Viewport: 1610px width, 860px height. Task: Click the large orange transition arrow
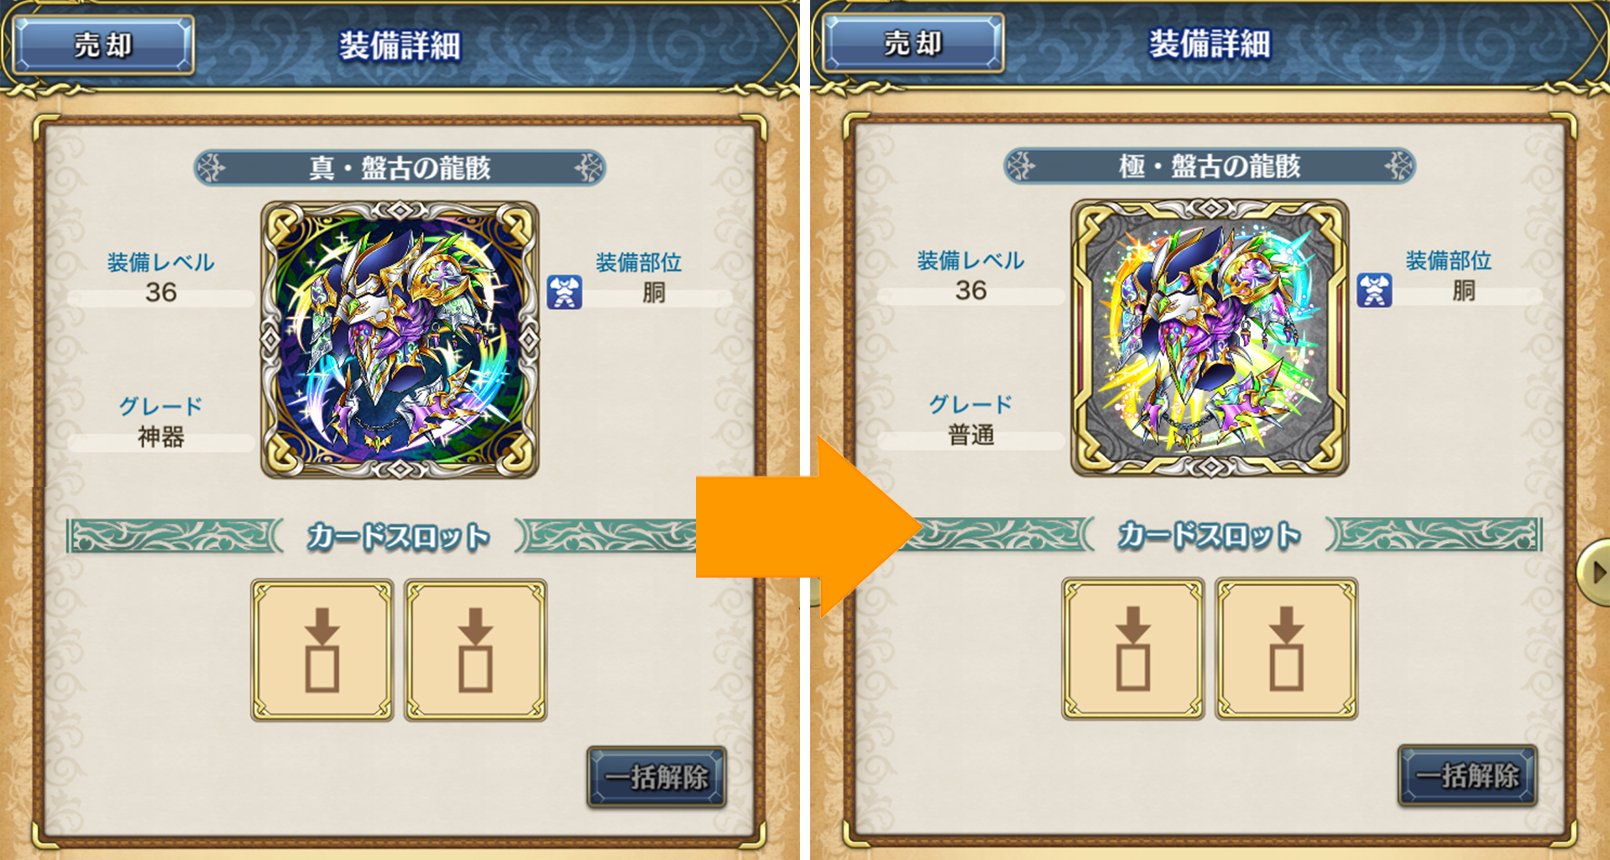(808, 527)
